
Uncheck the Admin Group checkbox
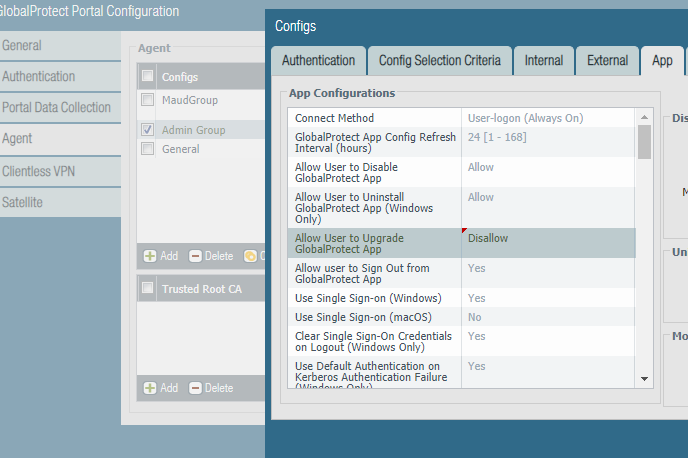coord(148,130)
